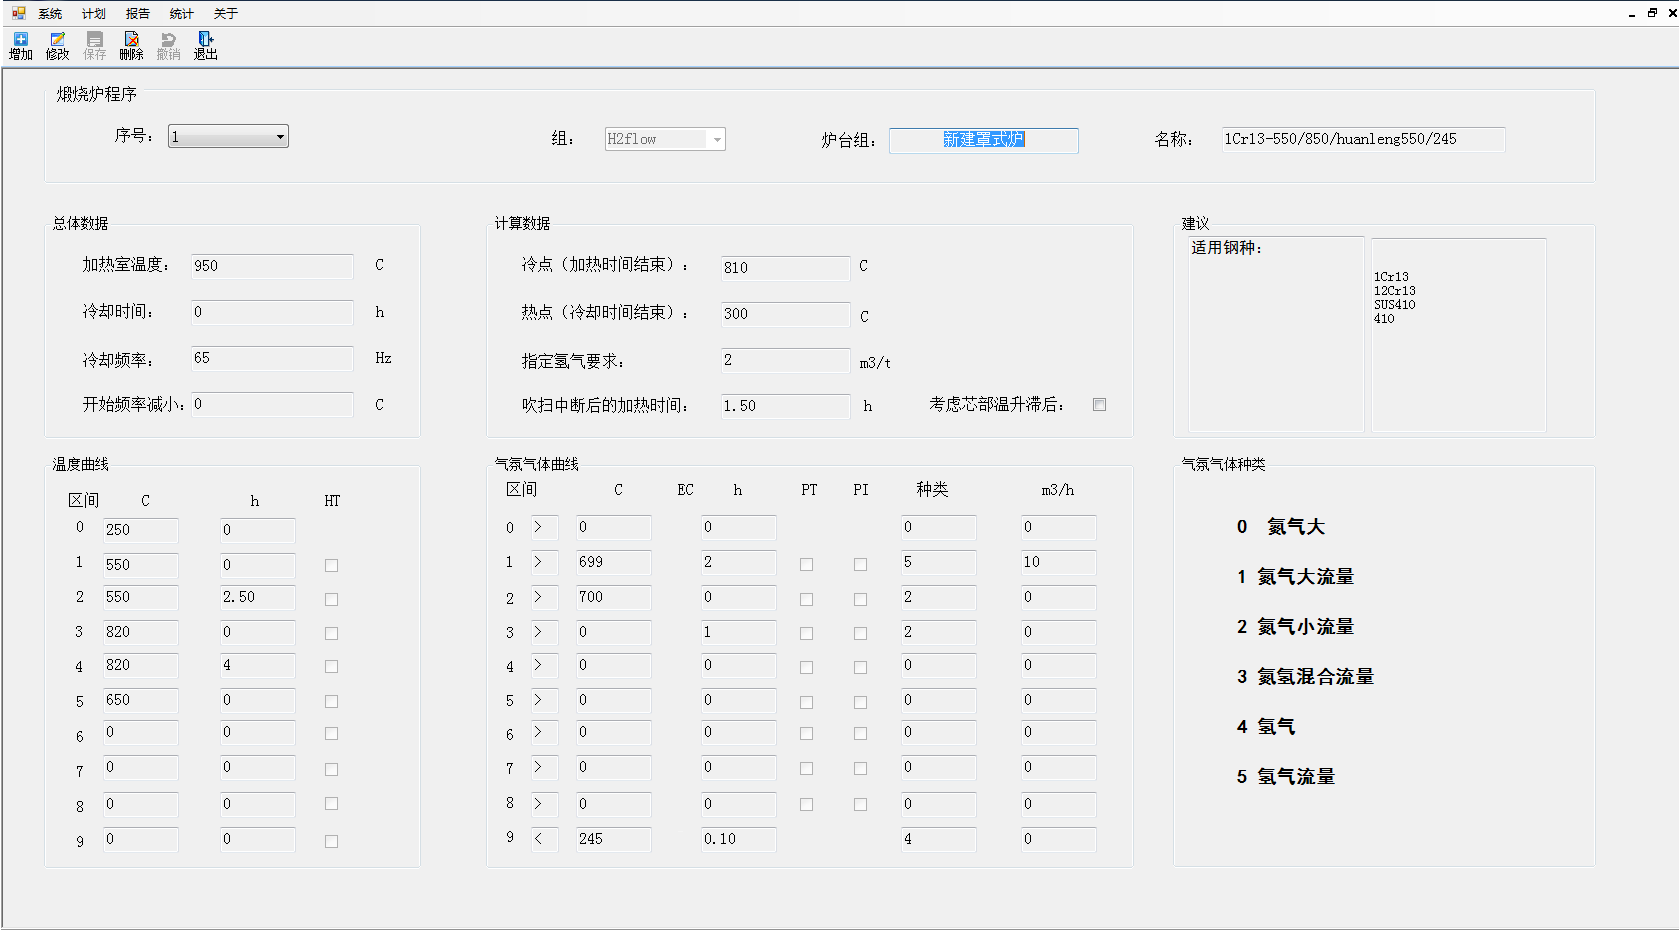The height and width of the screenshot is (939, 1679).
Task: Open the 统计 menu
Action: (181, 14)
